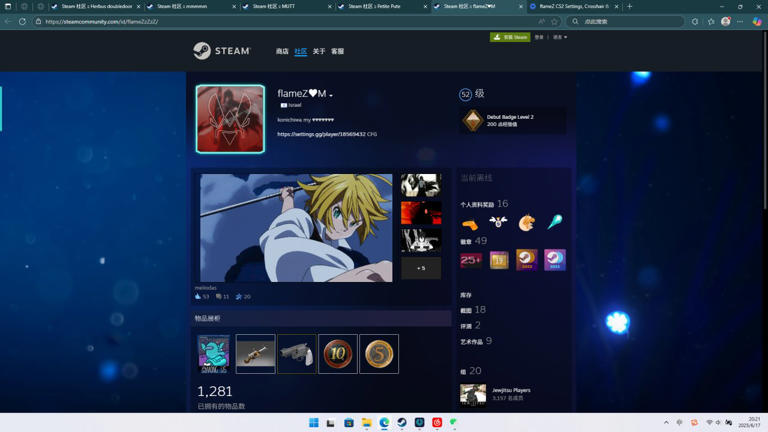
Task: Click the browser search box
Action: tap(625, 22)
